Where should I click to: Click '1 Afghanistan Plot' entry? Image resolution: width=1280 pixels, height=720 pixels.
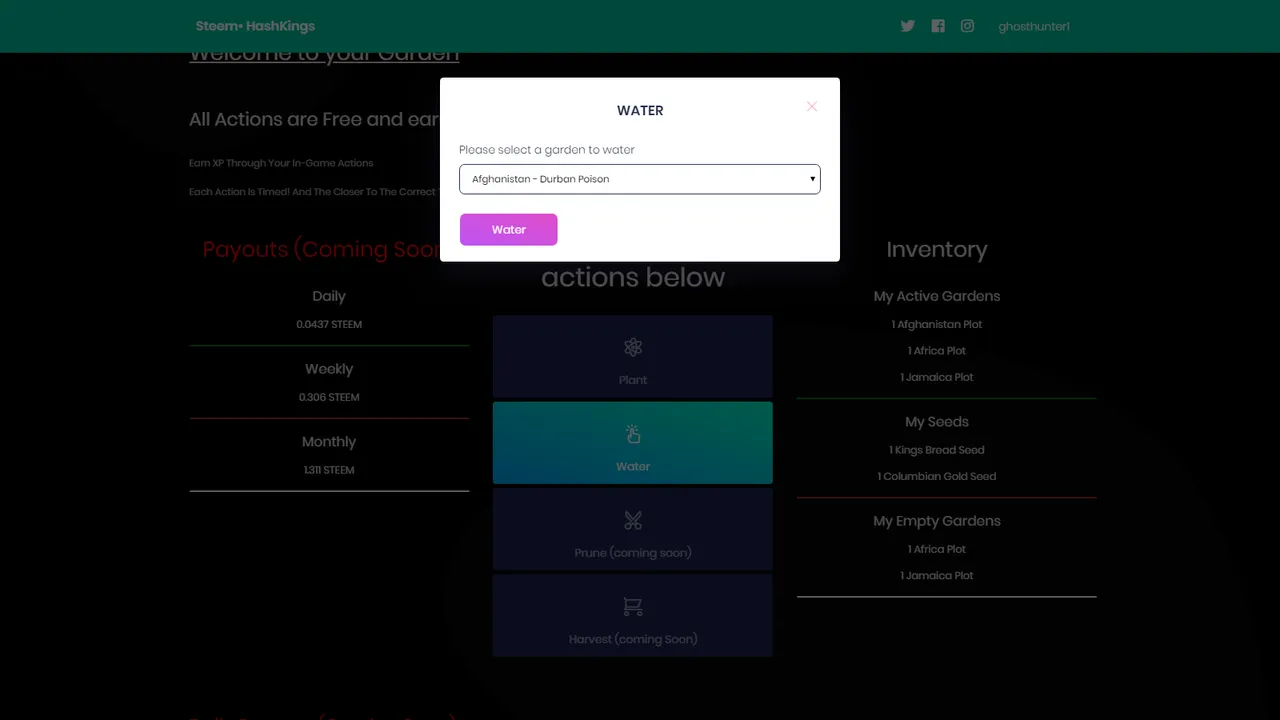pos(937,324)
